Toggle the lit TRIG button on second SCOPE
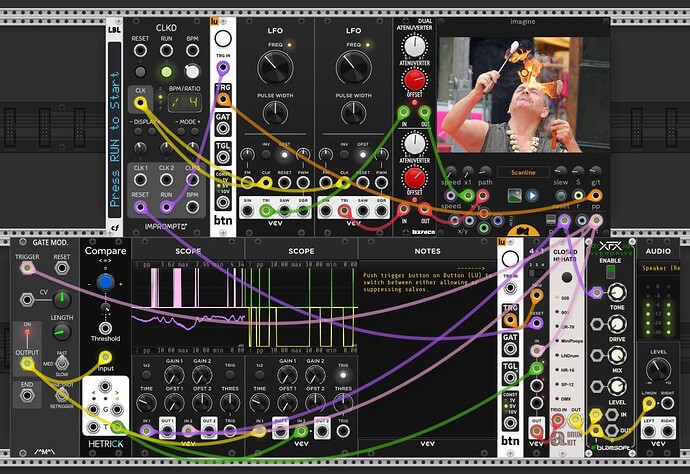The image size is (690, 474). (x=343, y=375)
